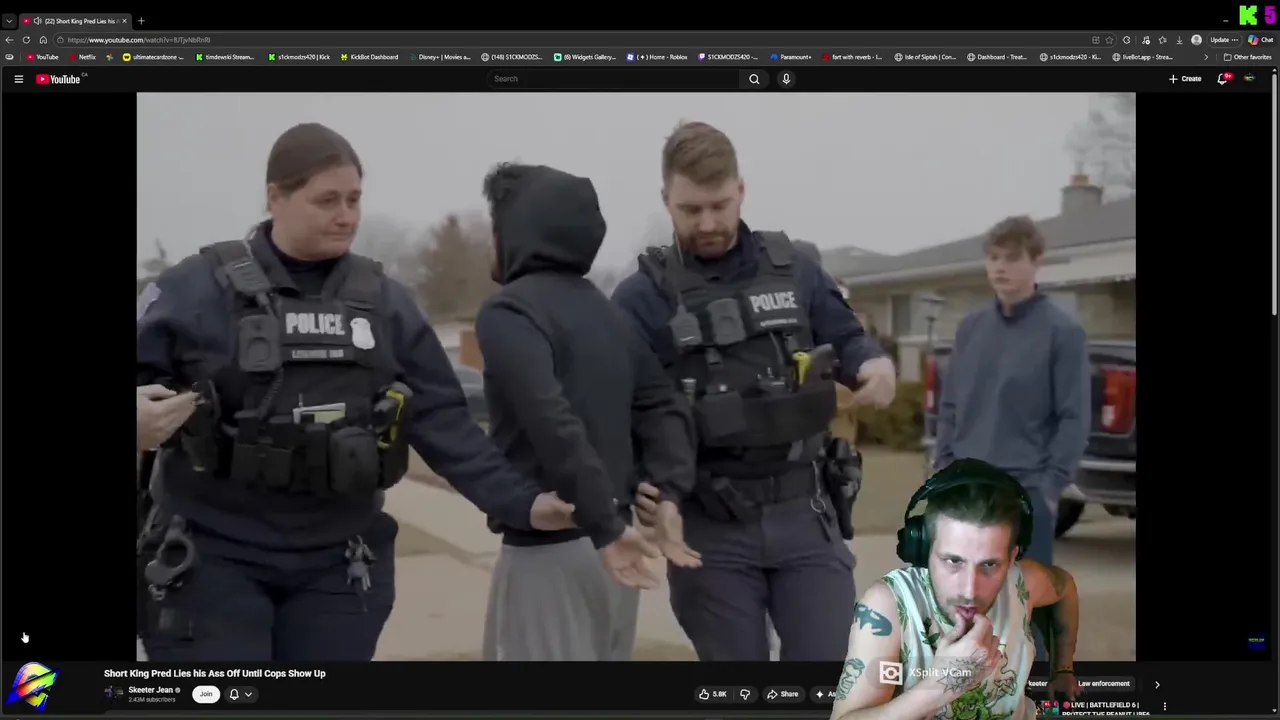The image size is (1280, 720).
Task: Reload the page with refresh icon
Action: pyautogui.click(x=26, y=40)
